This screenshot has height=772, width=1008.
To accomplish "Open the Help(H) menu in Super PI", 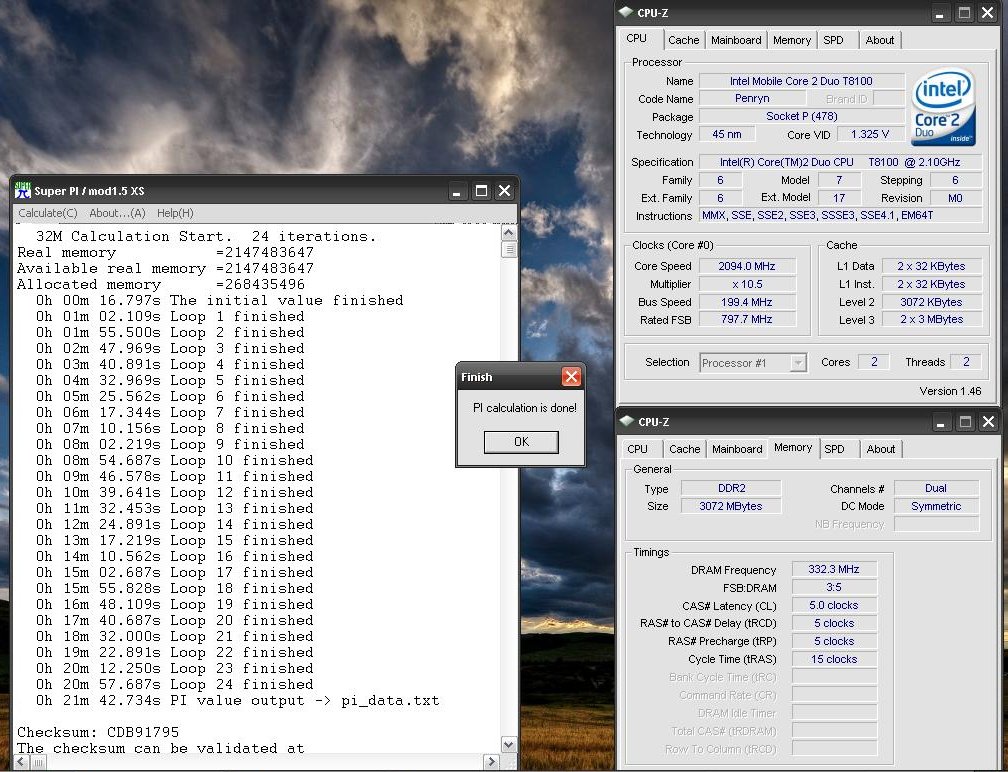I will point(175,213).
